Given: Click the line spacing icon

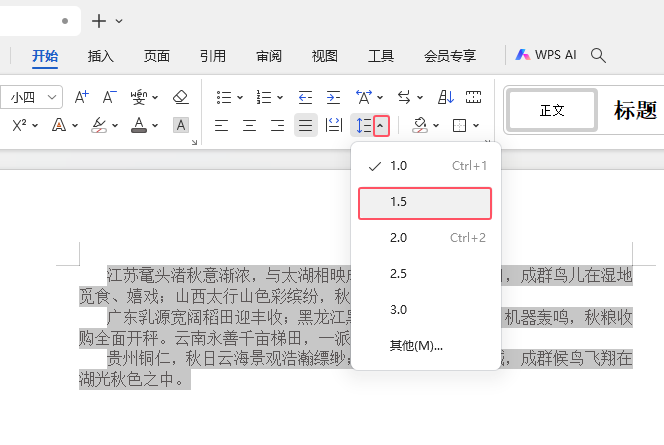Looking at the screenshot, I should (x=363, y=125).
